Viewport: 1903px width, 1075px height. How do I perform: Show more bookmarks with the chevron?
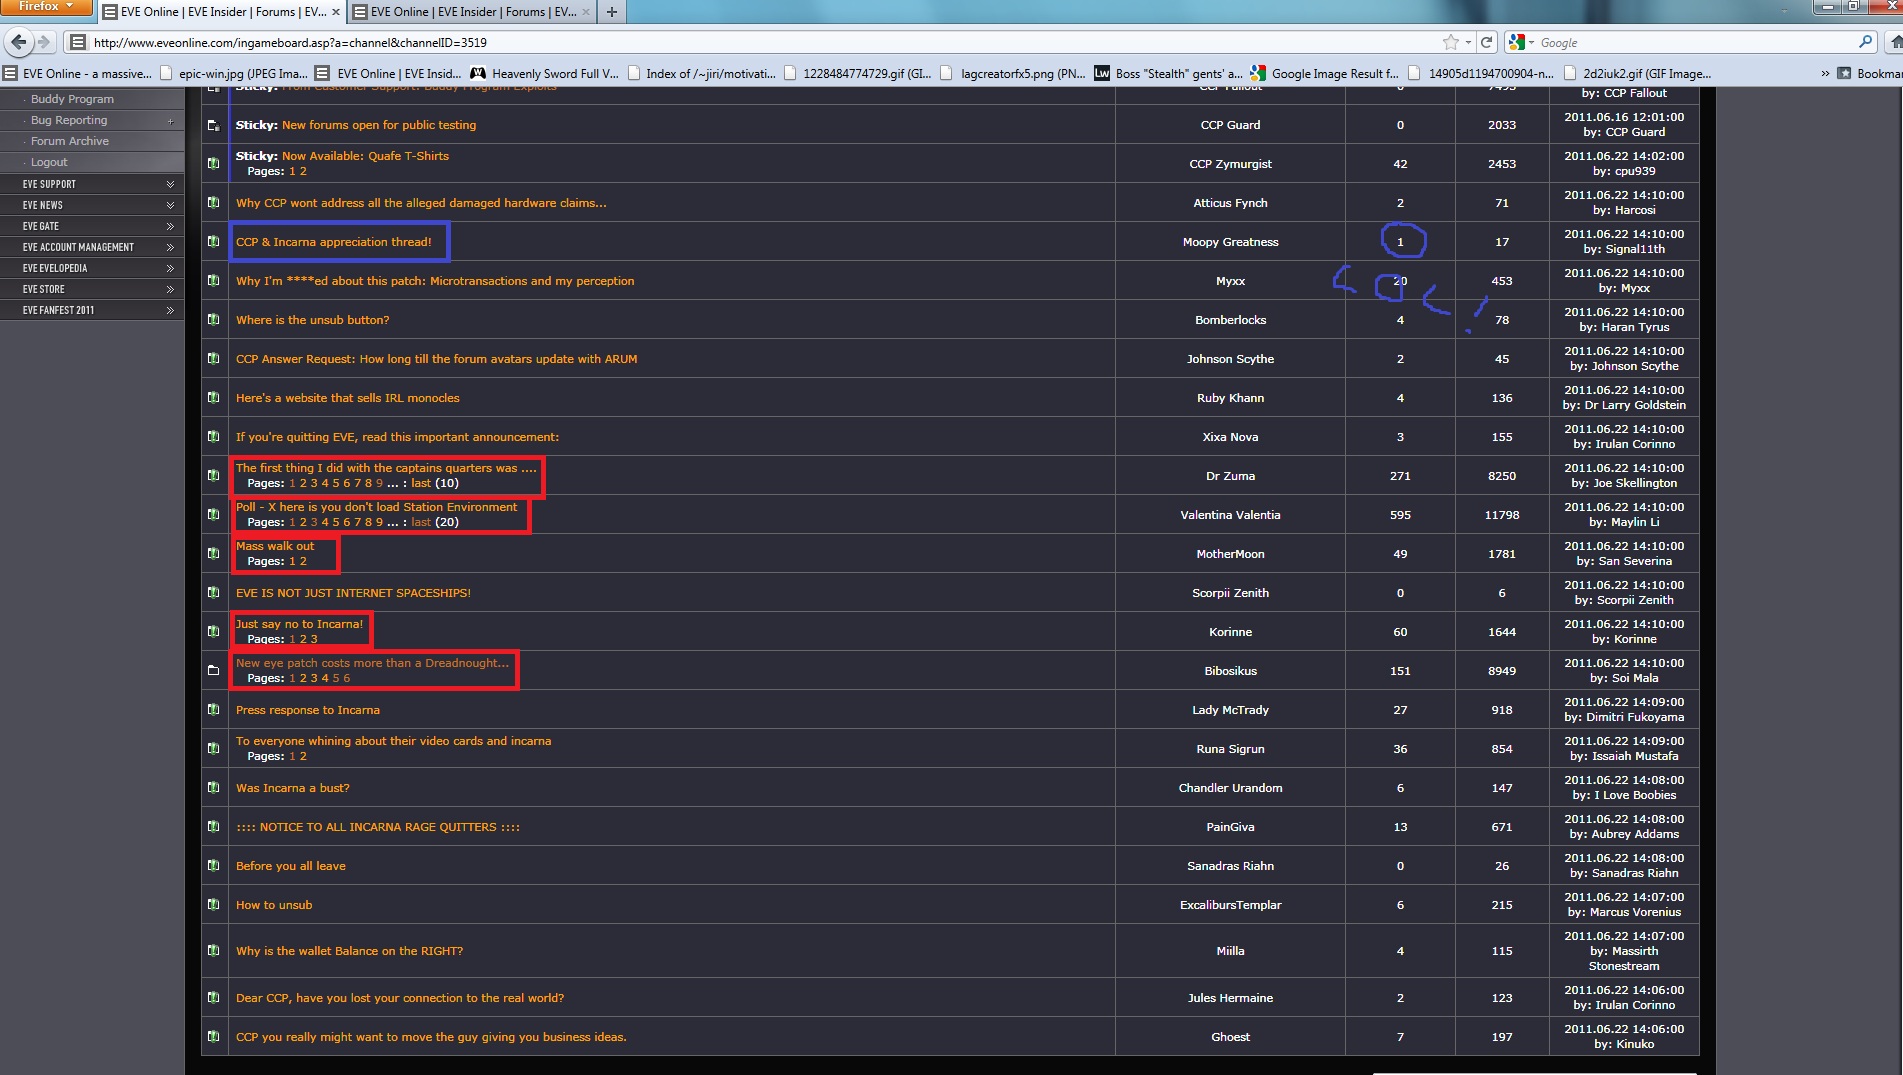pyautogui.click(x=1825, y=73)
